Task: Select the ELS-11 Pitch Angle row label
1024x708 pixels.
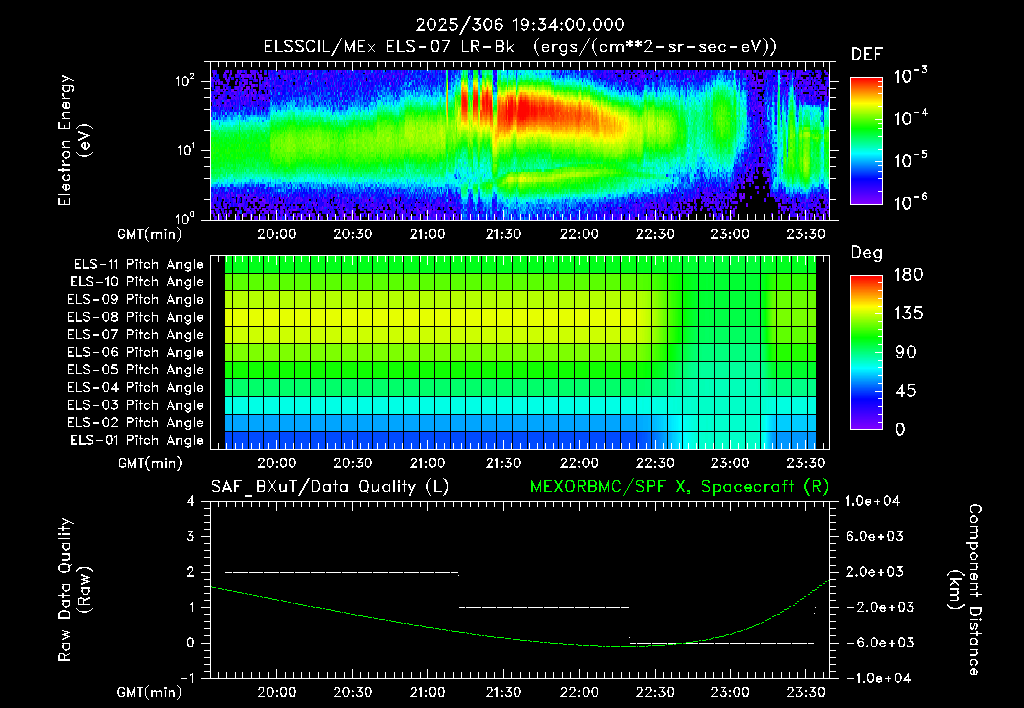Action: pos(138,265)
